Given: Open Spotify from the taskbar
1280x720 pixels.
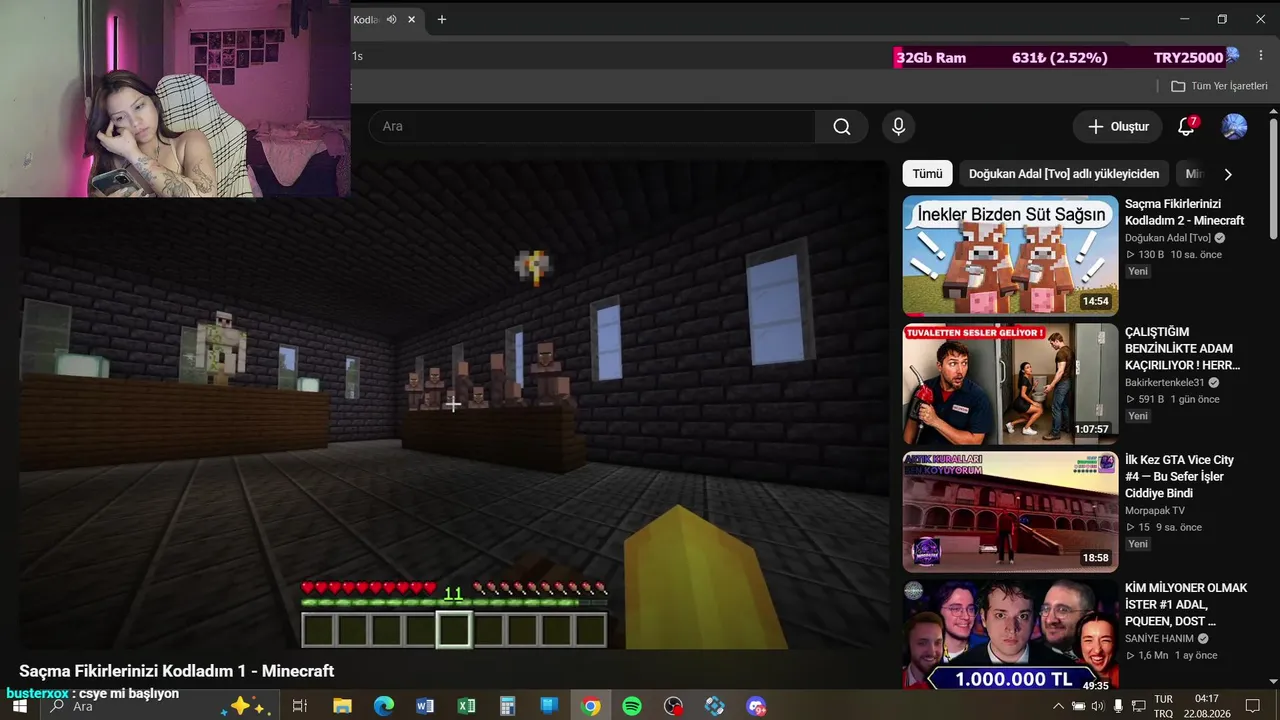Looking at the screenshot, I should click(632, 706).
